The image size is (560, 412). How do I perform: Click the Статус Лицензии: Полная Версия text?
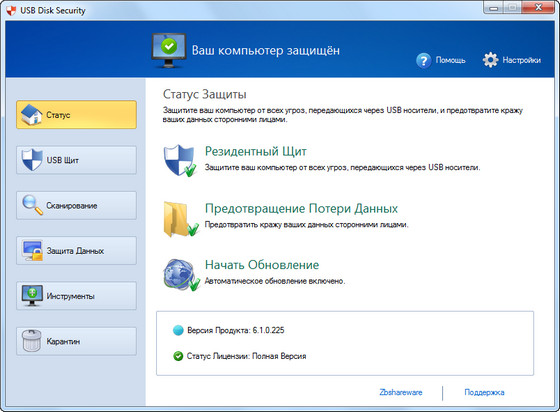point(246,356)
